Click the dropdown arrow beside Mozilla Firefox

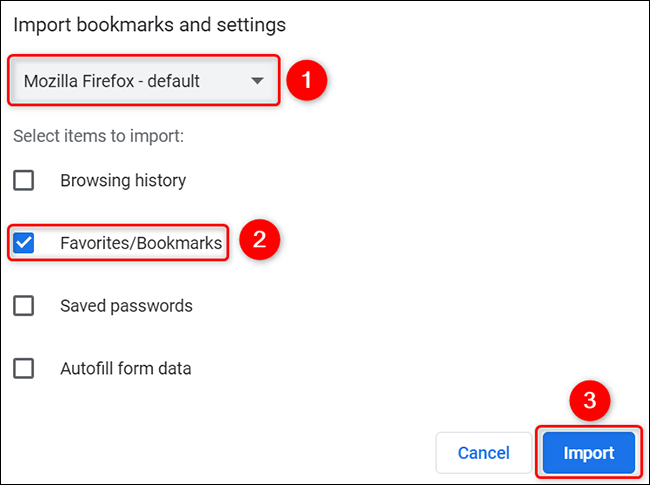[258, 81]
